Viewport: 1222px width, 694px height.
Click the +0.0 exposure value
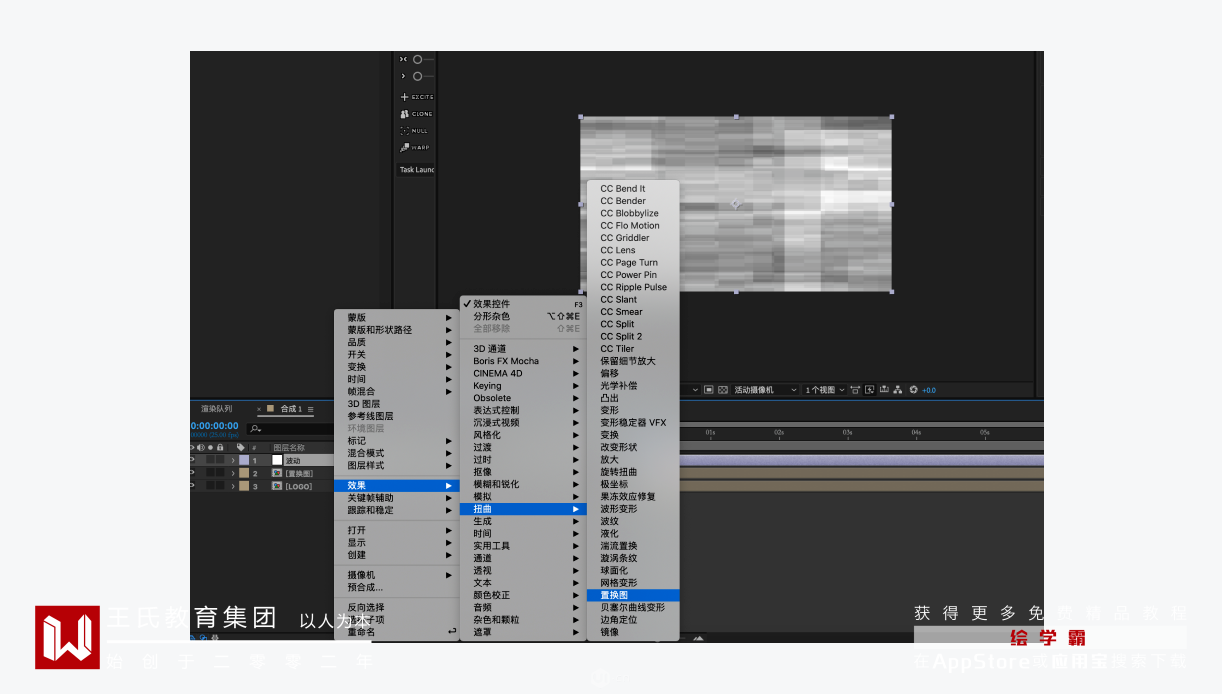(x=929, y=390)
